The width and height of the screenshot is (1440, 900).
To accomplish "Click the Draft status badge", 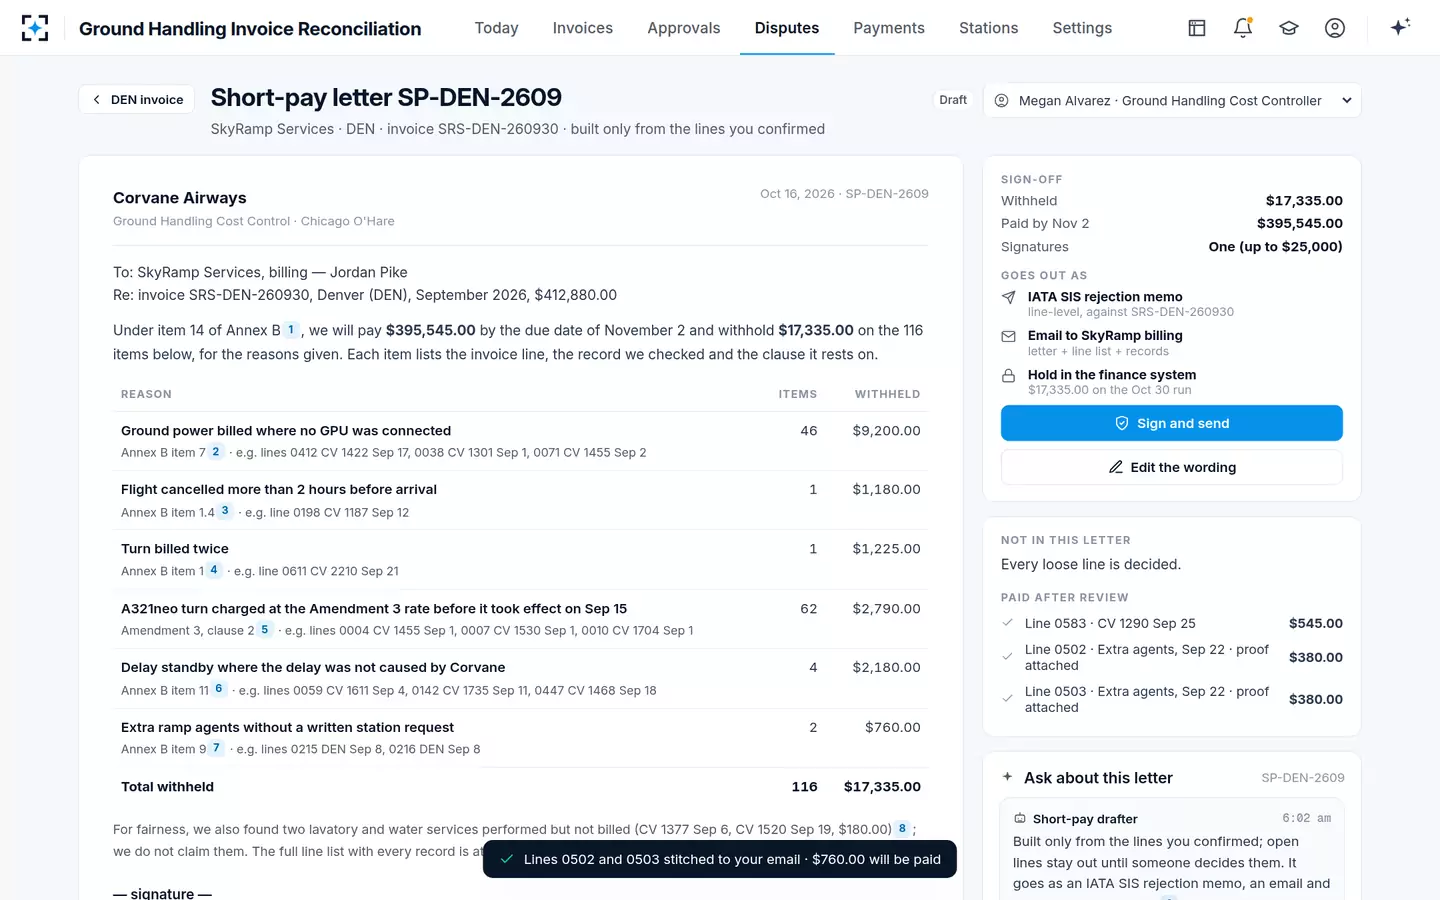I will pos(953,100).
